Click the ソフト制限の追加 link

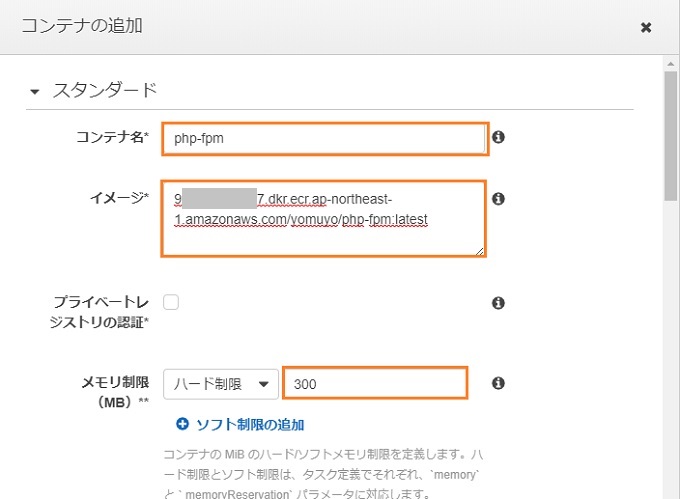(x=250, y=424)
